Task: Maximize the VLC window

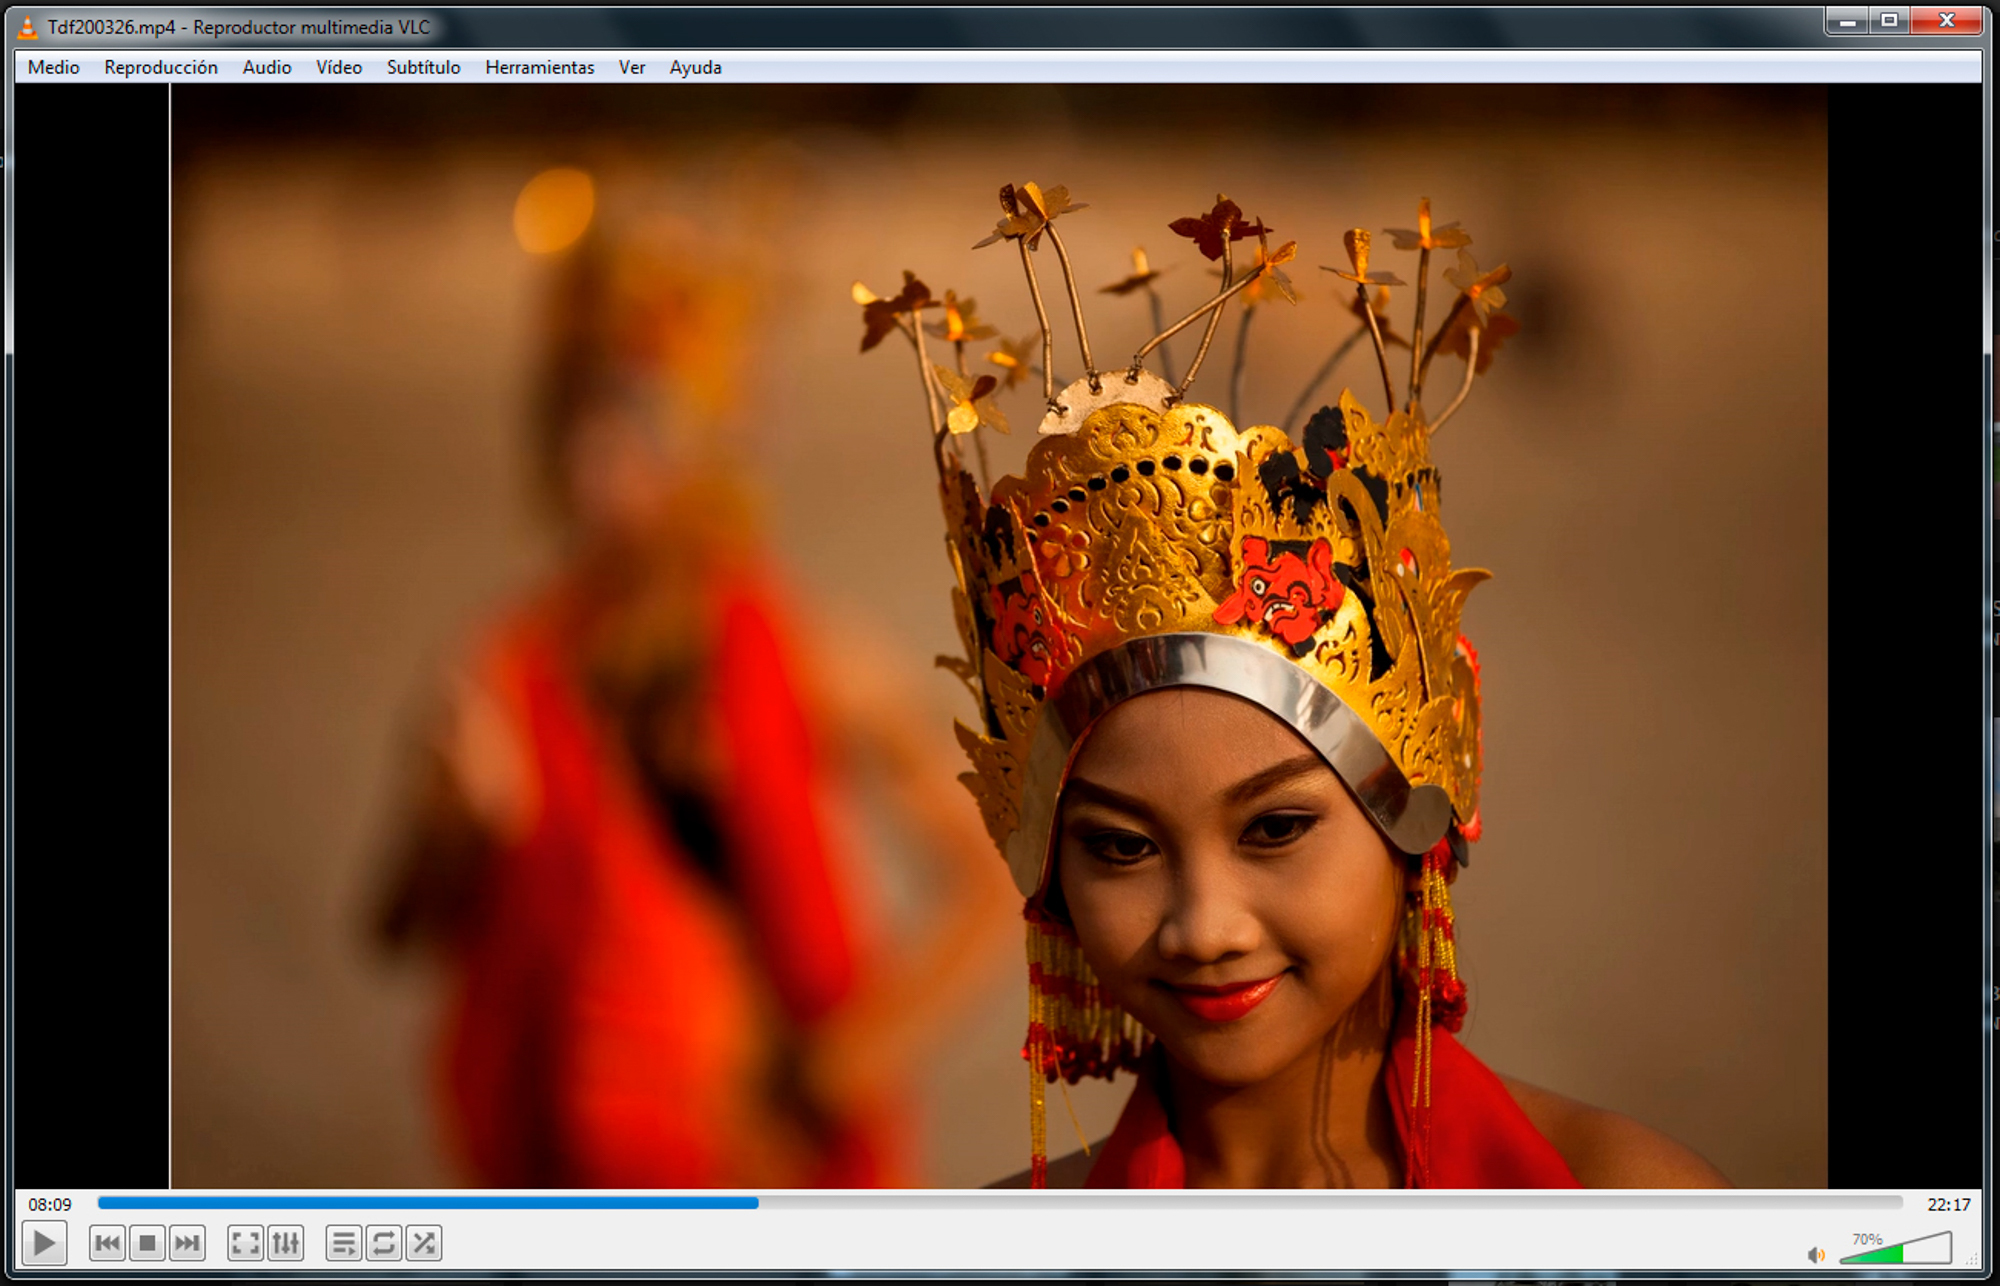Action: tap(1889, 20)
